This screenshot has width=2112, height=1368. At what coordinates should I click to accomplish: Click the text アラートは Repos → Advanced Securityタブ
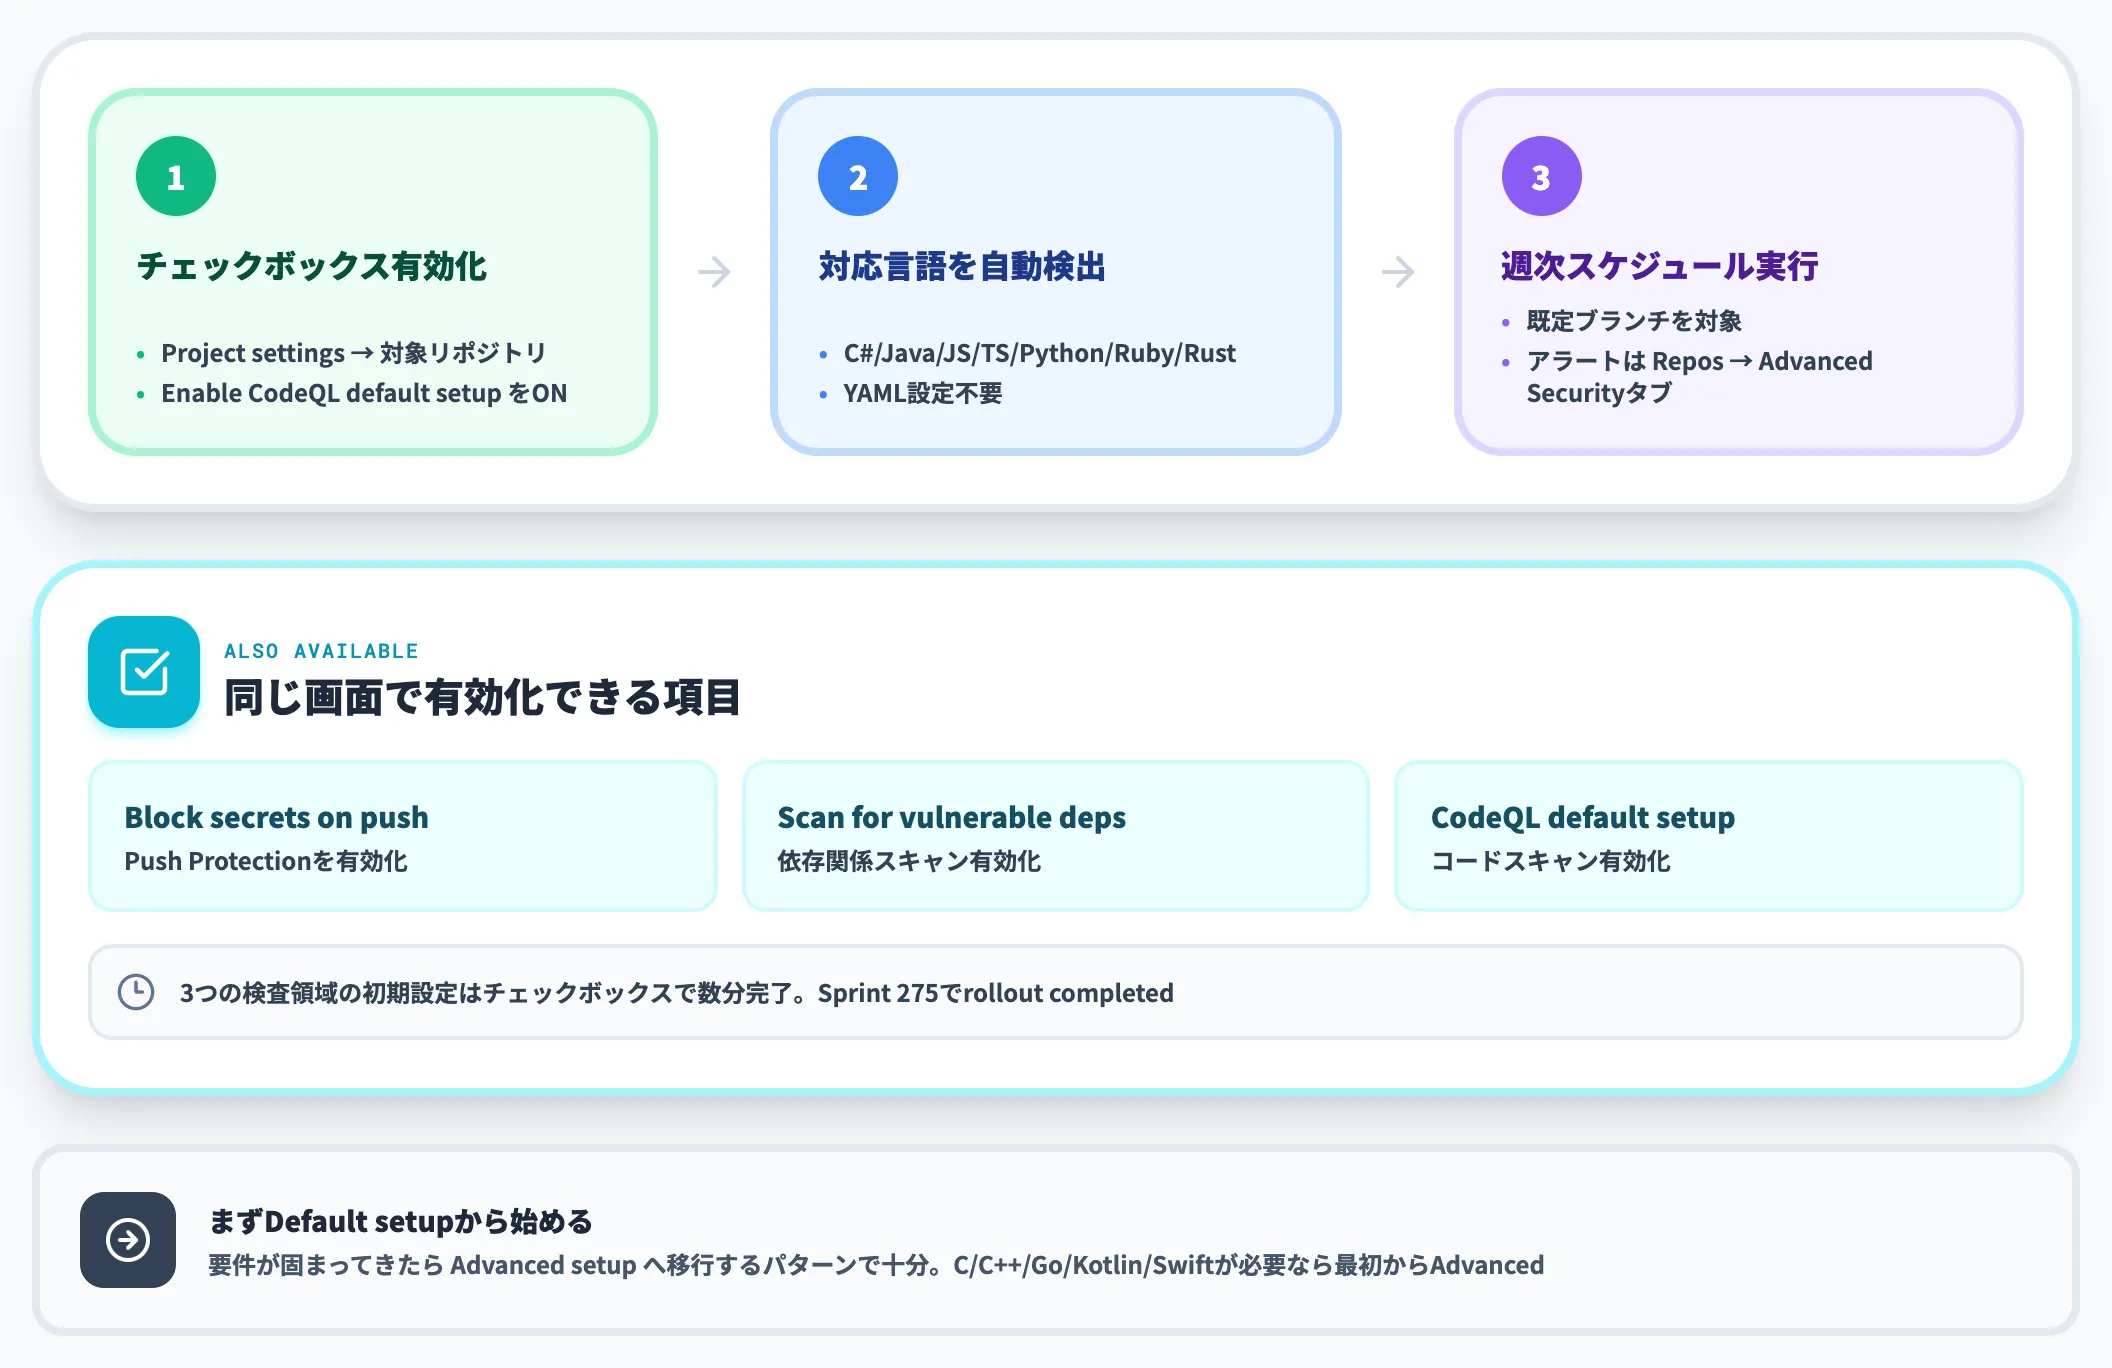point(1699,377)
